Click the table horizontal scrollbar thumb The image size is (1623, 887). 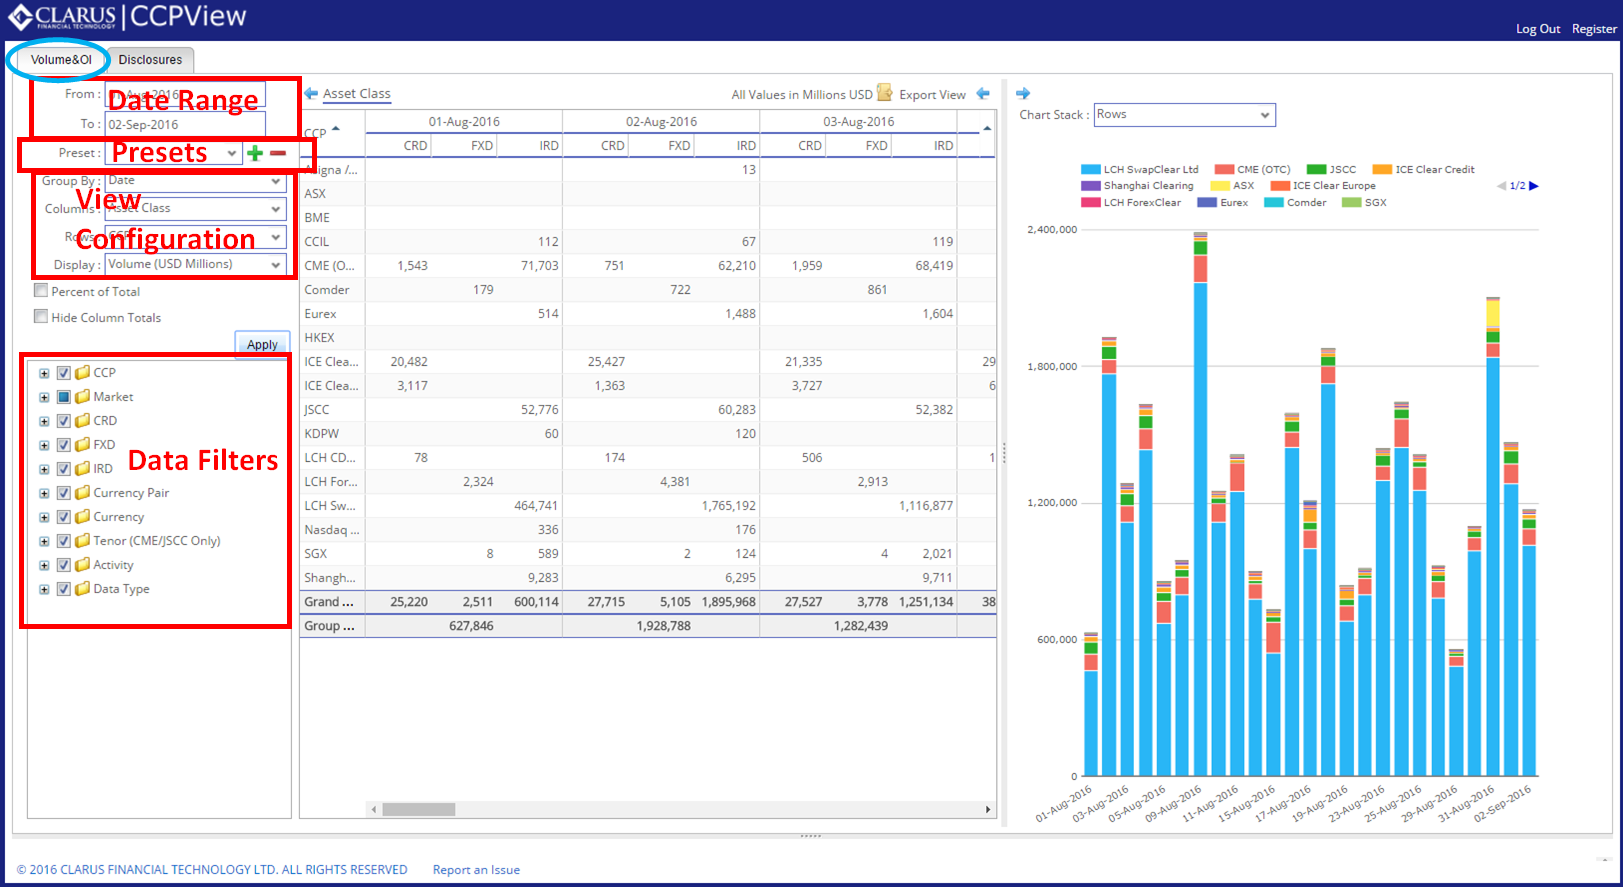419,809
